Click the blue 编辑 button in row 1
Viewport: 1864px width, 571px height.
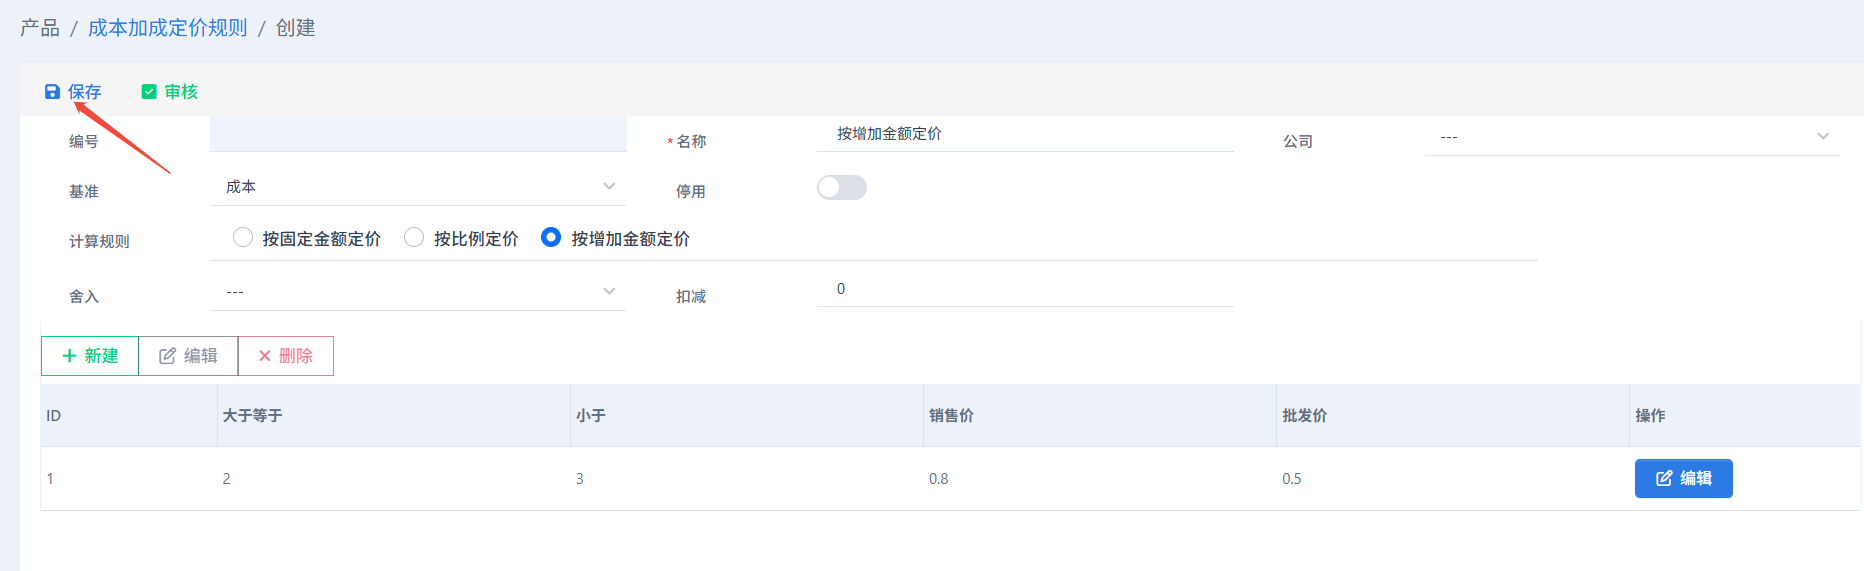pyautogui.click(x=1683, y=478)
